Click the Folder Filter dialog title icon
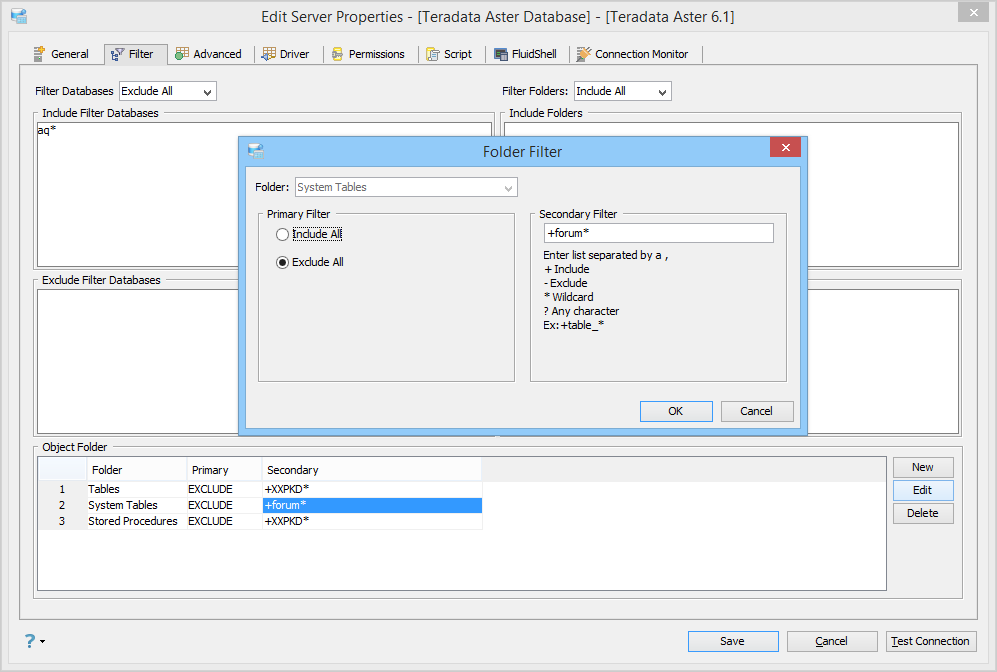This screenshot has width=997, height=672. [256, 151]
